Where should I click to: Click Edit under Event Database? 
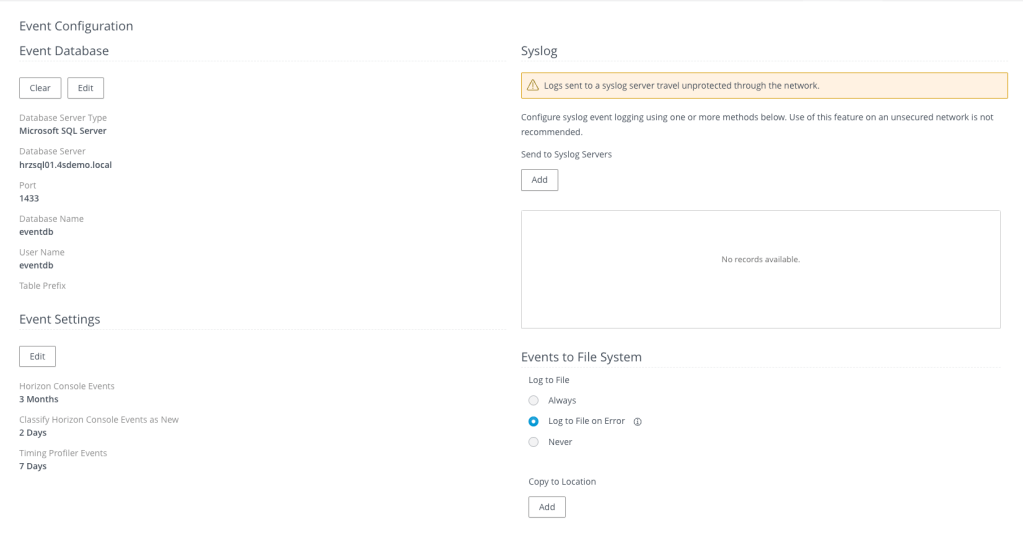[85, 88]
